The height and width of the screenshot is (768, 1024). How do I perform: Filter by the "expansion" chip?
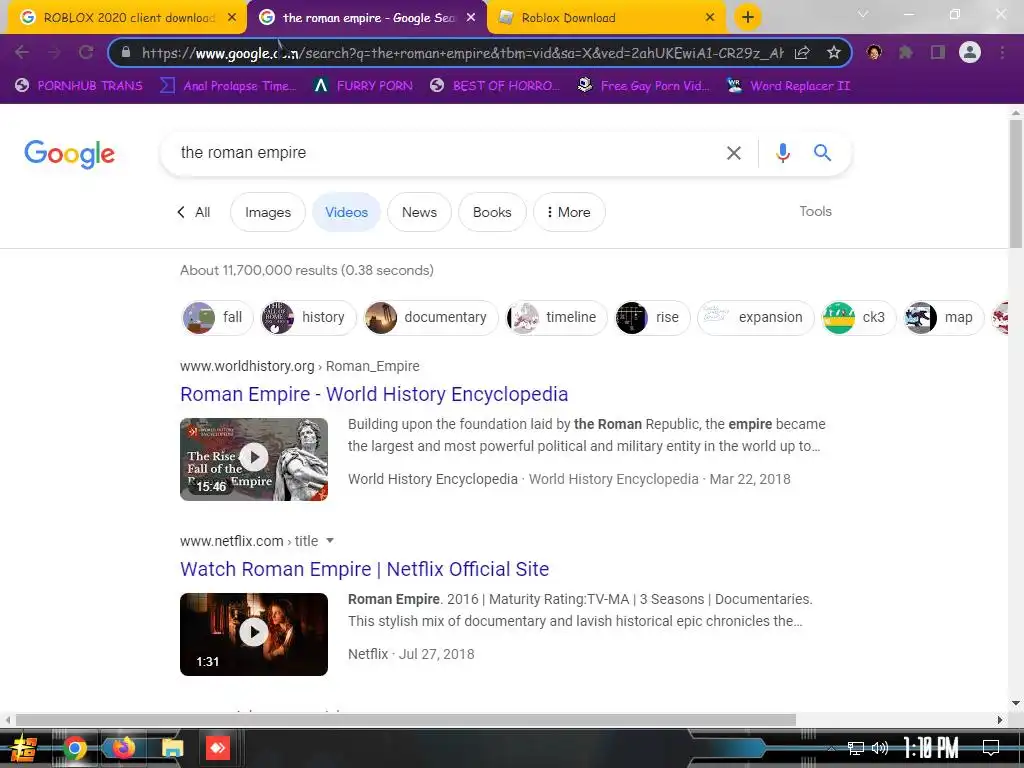click(x=756, y=317)
